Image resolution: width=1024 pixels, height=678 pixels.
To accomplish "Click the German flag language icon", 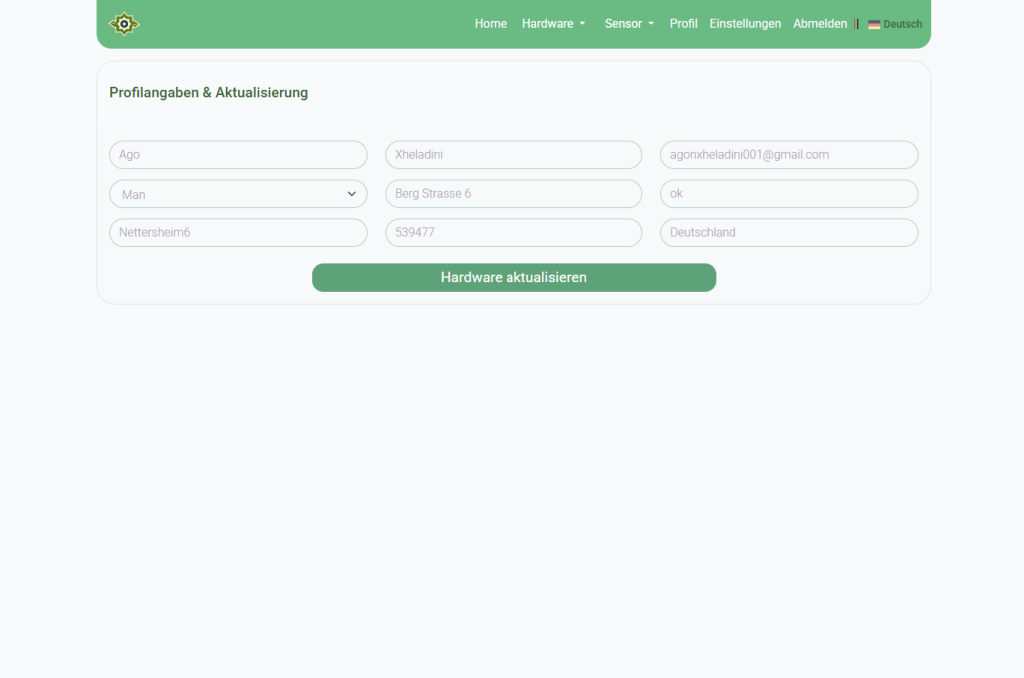I will point(874,23).
